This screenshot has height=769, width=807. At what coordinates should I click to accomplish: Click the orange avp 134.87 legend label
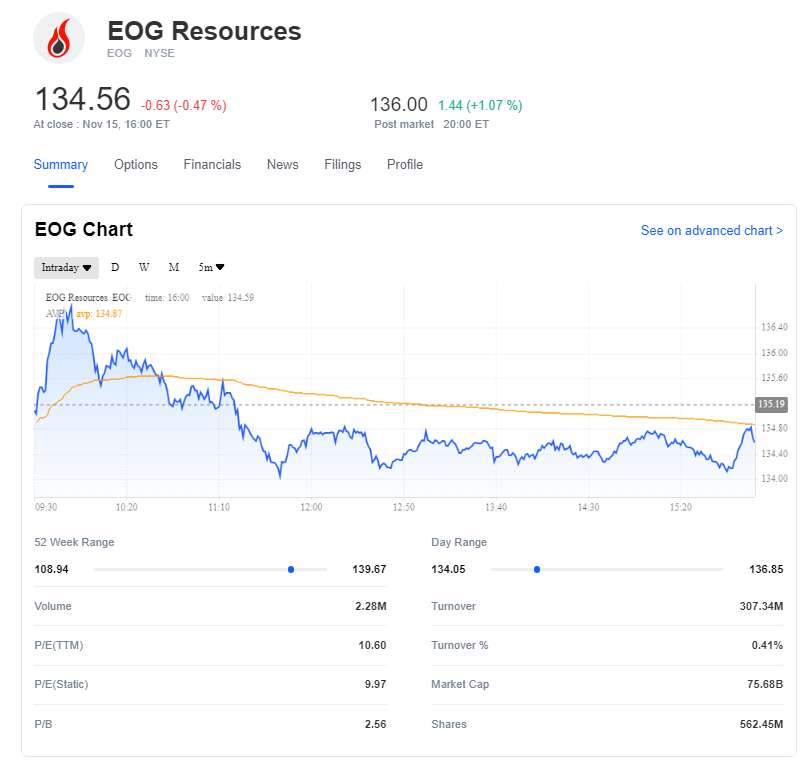pos(99,313)
